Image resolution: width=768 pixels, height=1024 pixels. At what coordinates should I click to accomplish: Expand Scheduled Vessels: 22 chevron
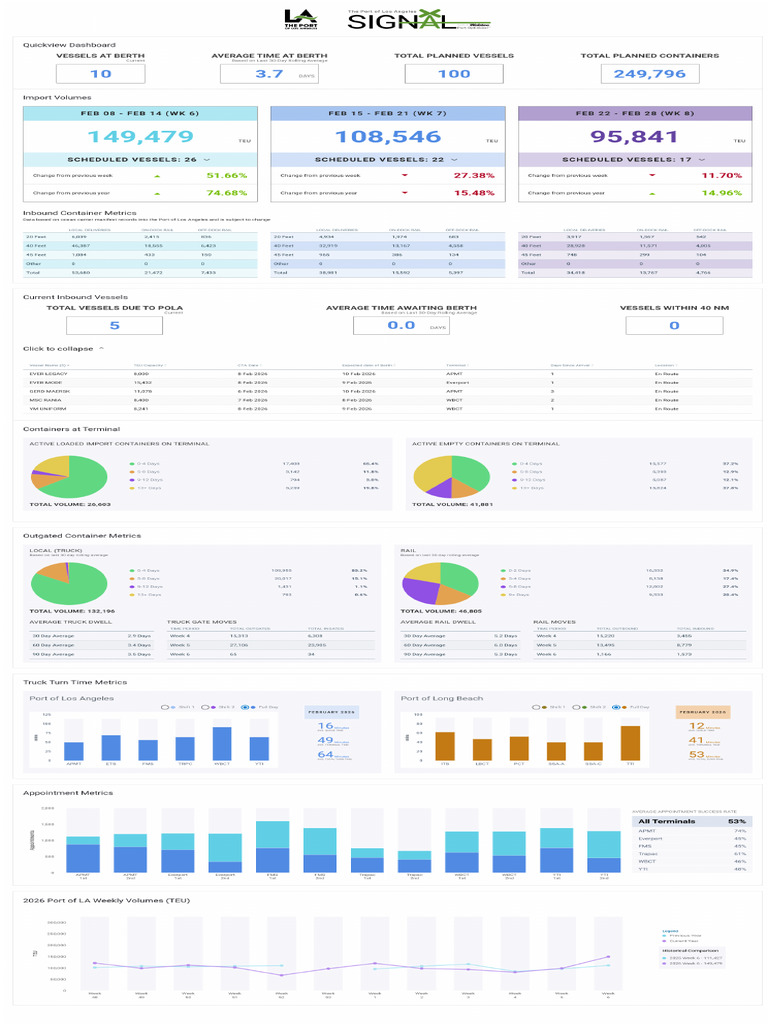(455, 159)
